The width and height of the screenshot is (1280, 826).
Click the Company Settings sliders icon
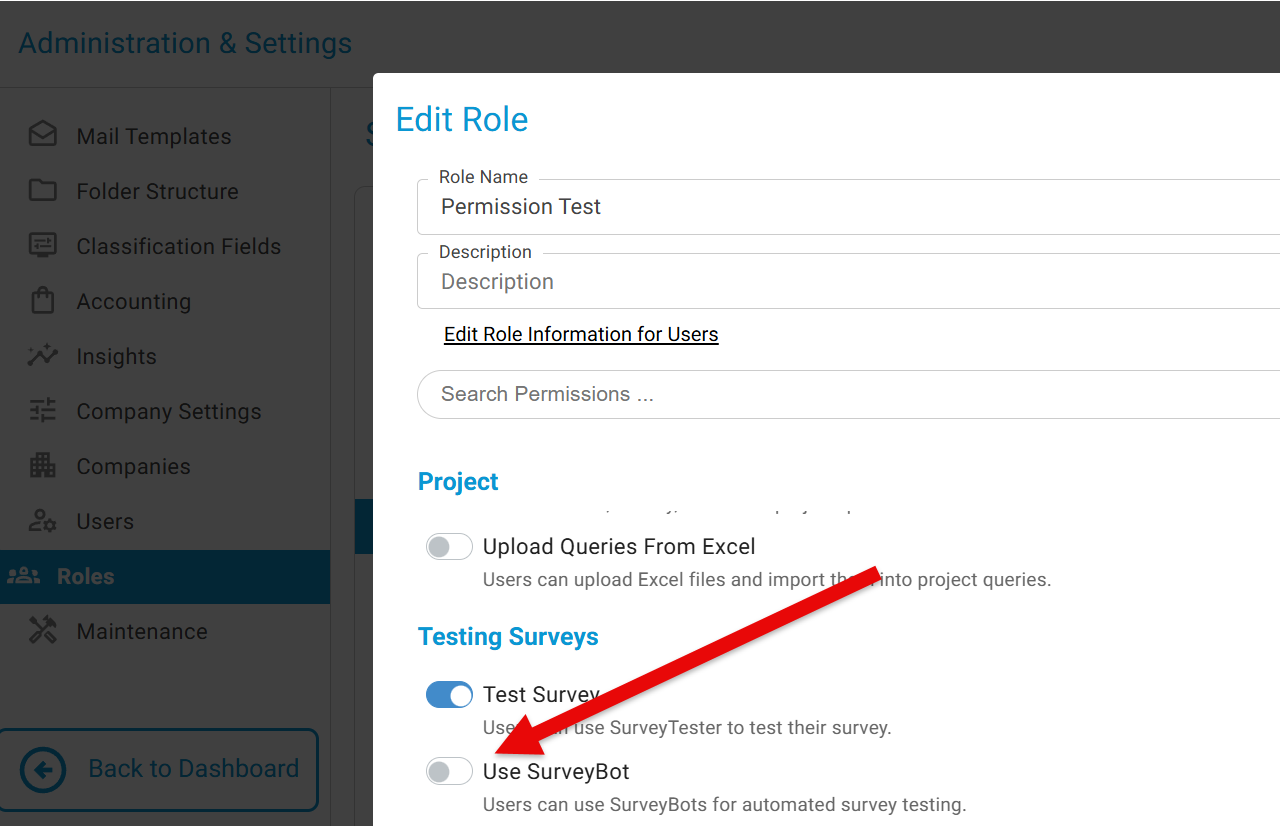click(x=42, y=410)
